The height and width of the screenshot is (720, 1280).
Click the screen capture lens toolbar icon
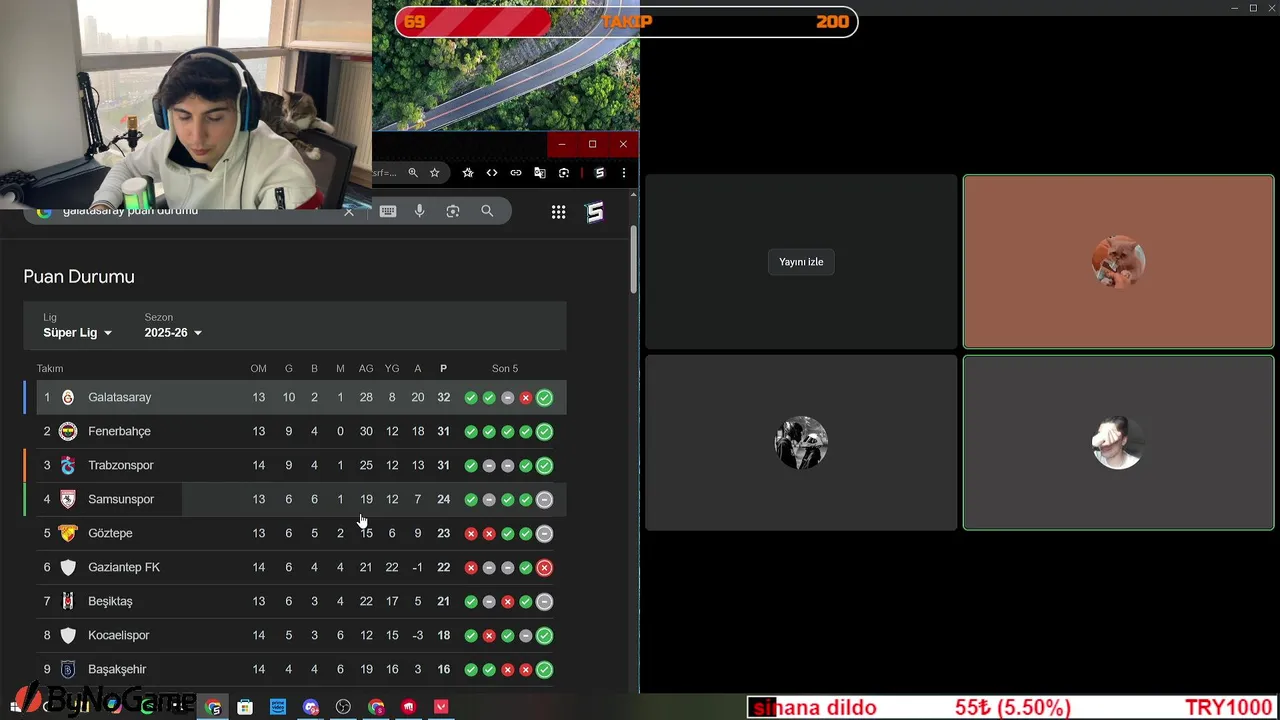click(x=564, y=173)
